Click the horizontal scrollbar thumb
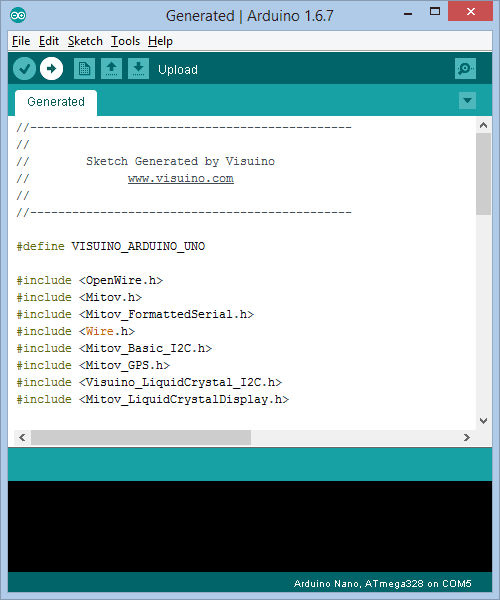Screen dimensions: 500x600 141,437
